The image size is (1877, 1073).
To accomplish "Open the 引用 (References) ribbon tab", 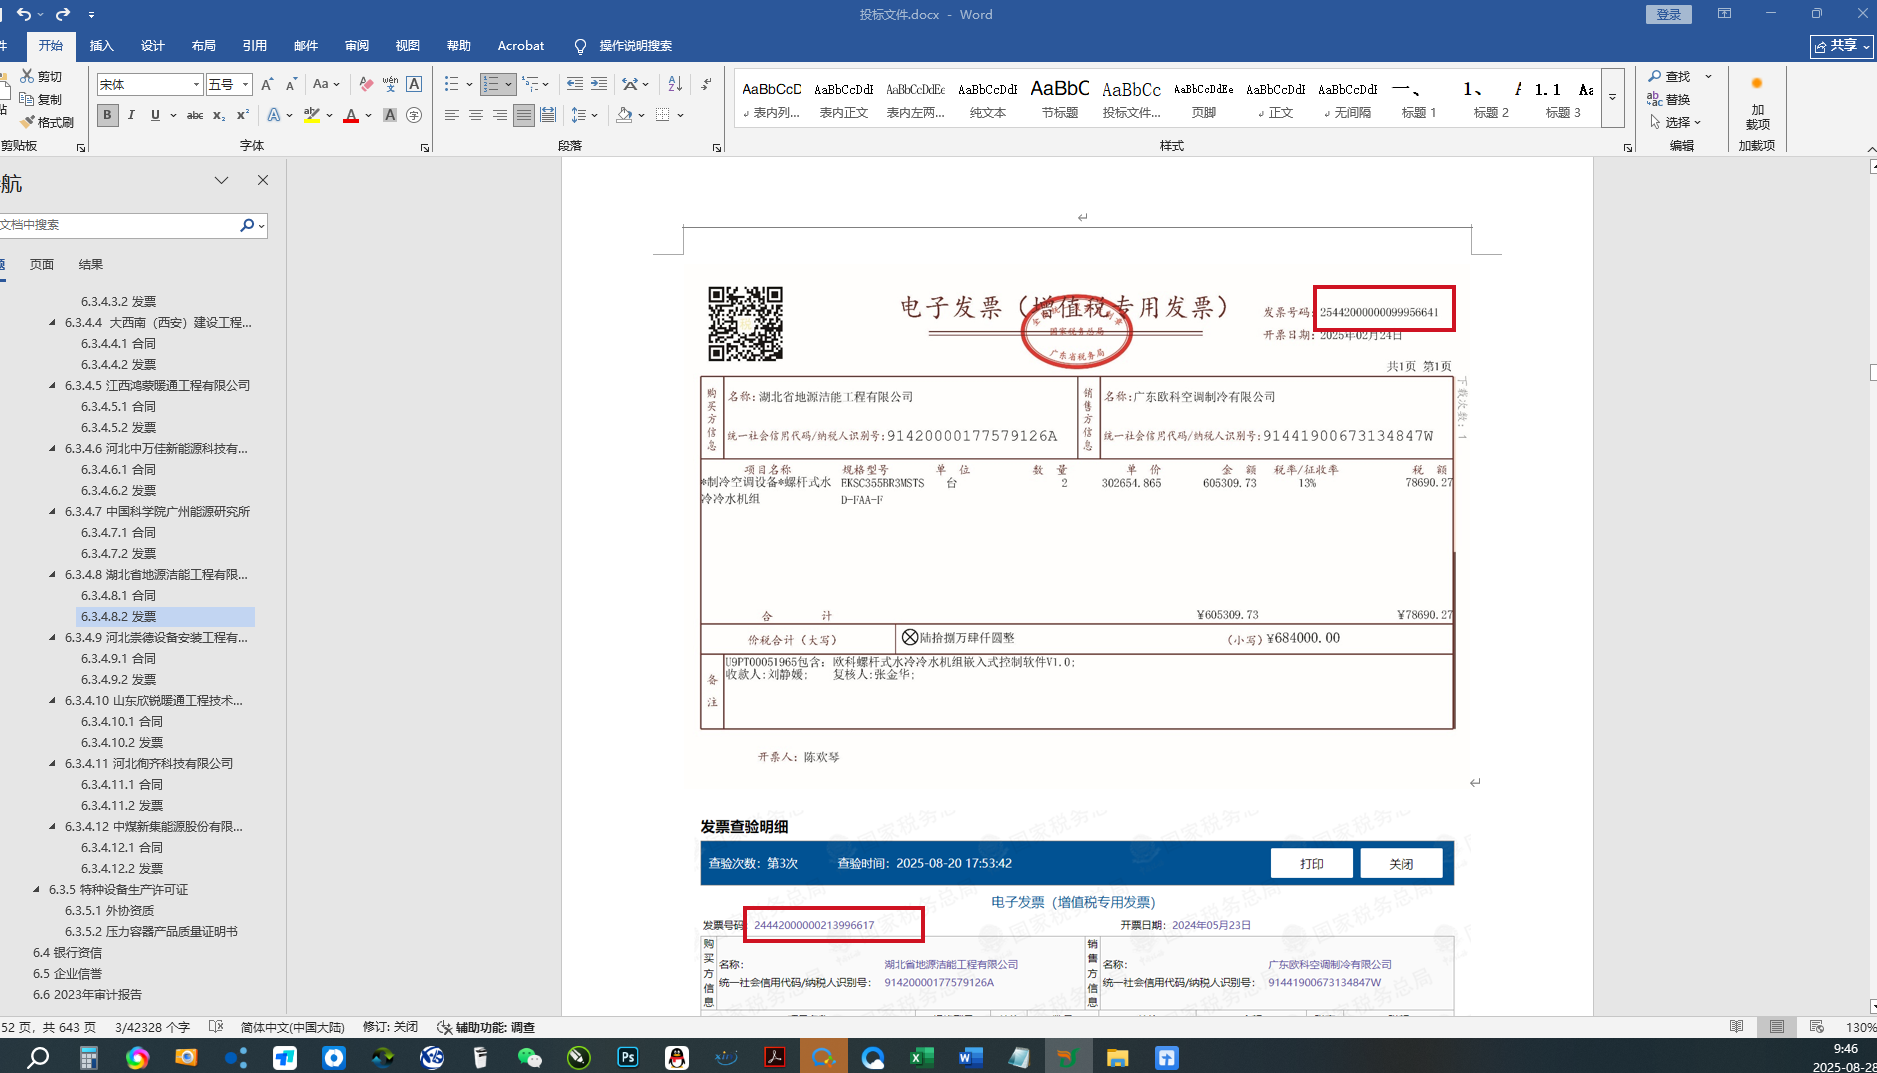I will [254, 45].
